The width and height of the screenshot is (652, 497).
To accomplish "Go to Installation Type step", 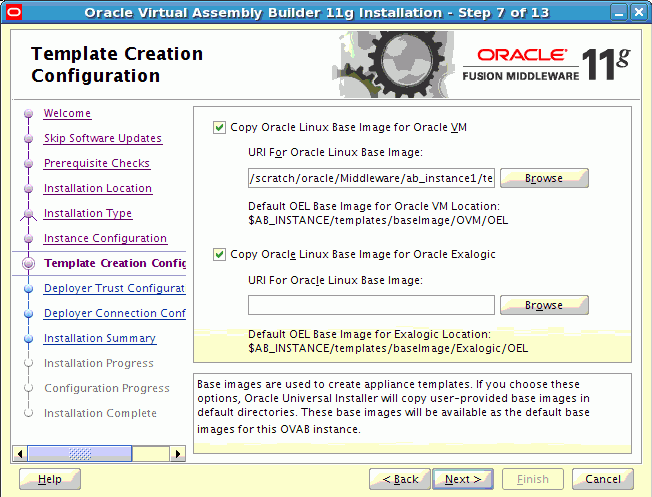I will tap(88, 213).
